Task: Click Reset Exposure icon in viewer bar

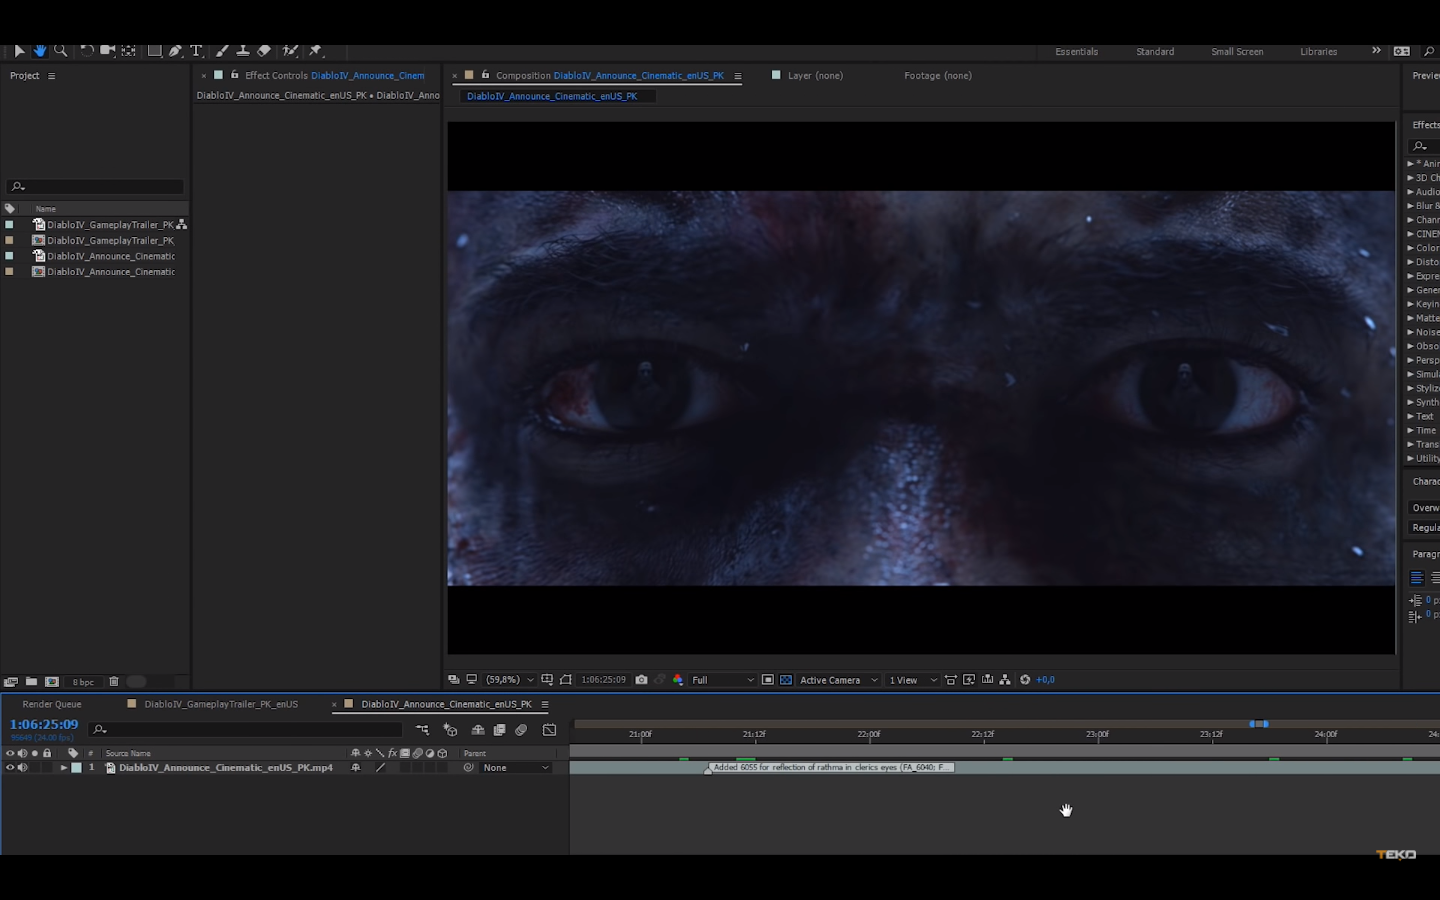Action: [x=1025, y=680]
